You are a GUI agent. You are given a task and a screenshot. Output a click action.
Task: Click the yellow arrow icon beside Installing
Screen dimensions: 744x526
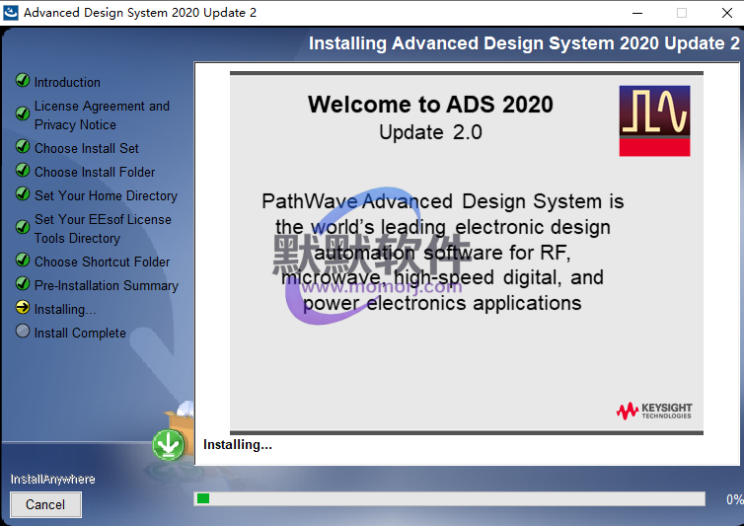click(x=23, y=308)
